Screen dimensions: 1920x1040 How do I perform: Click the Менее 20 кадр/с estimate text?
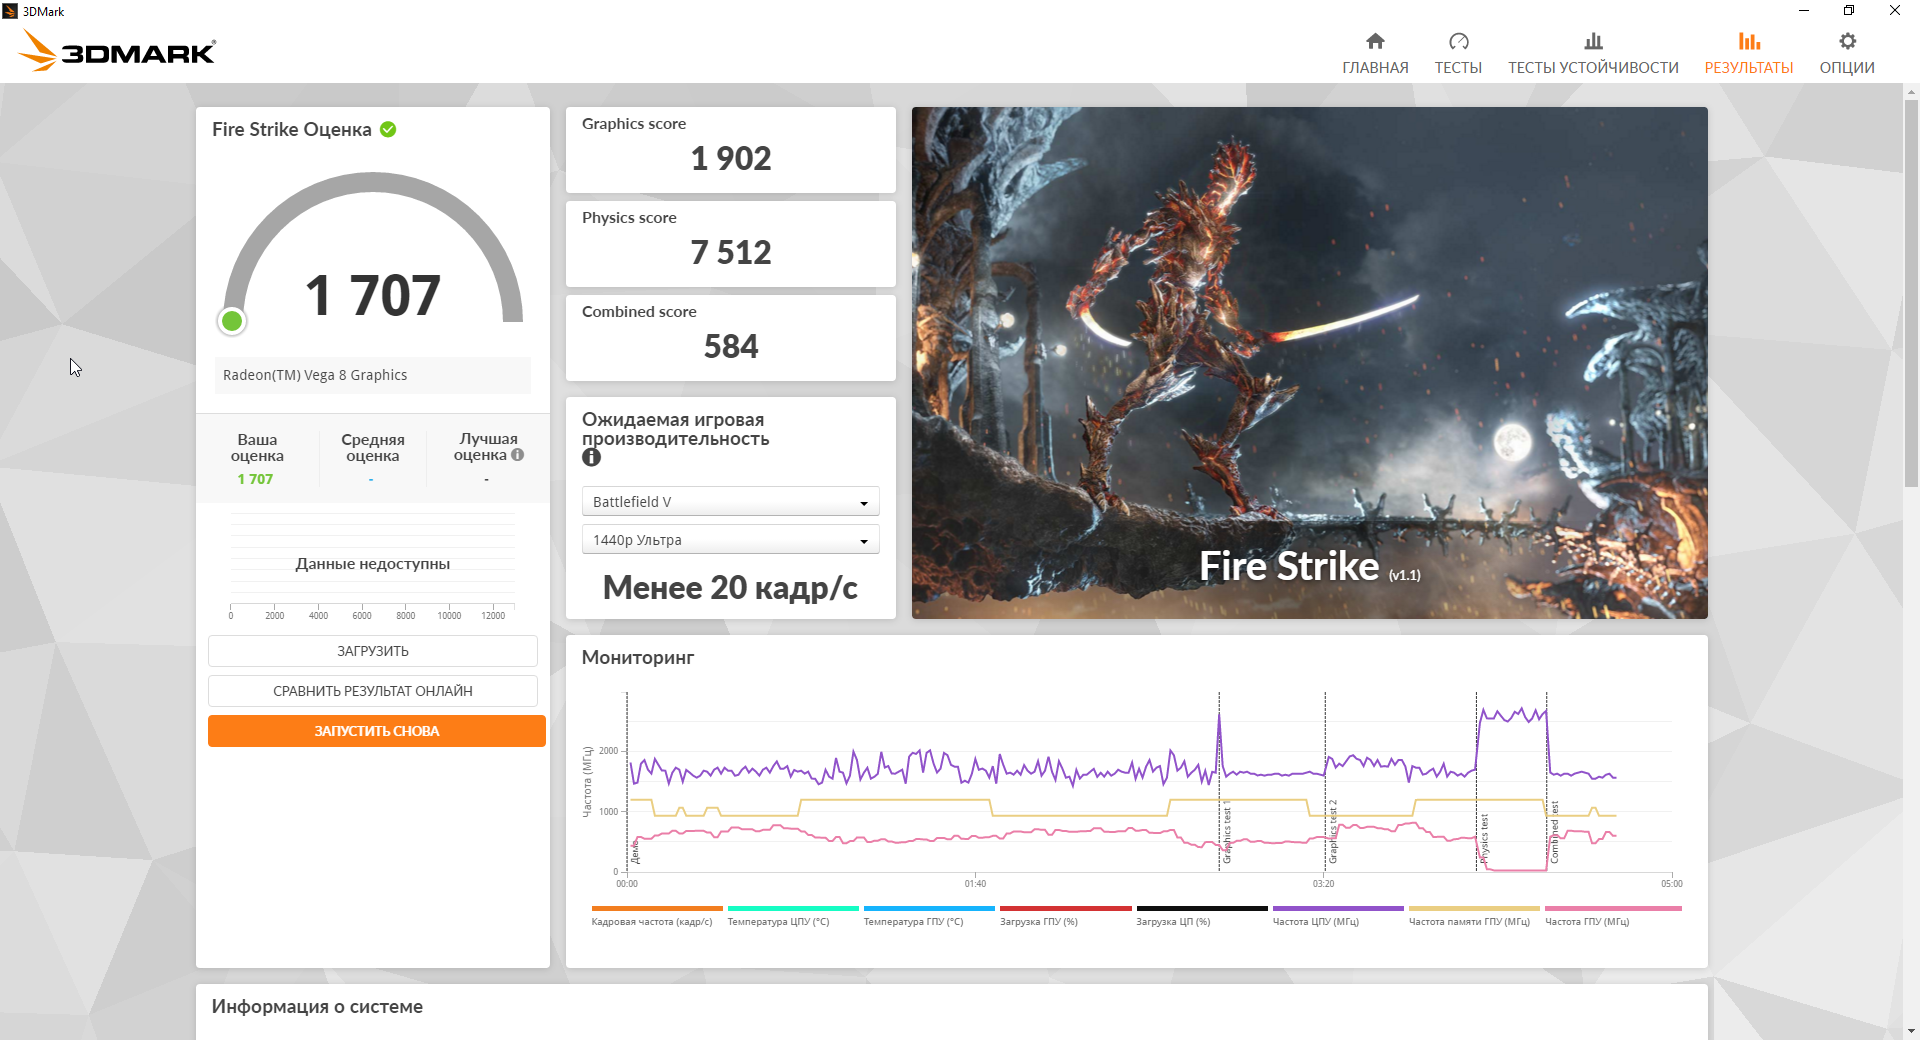[731, 588]
